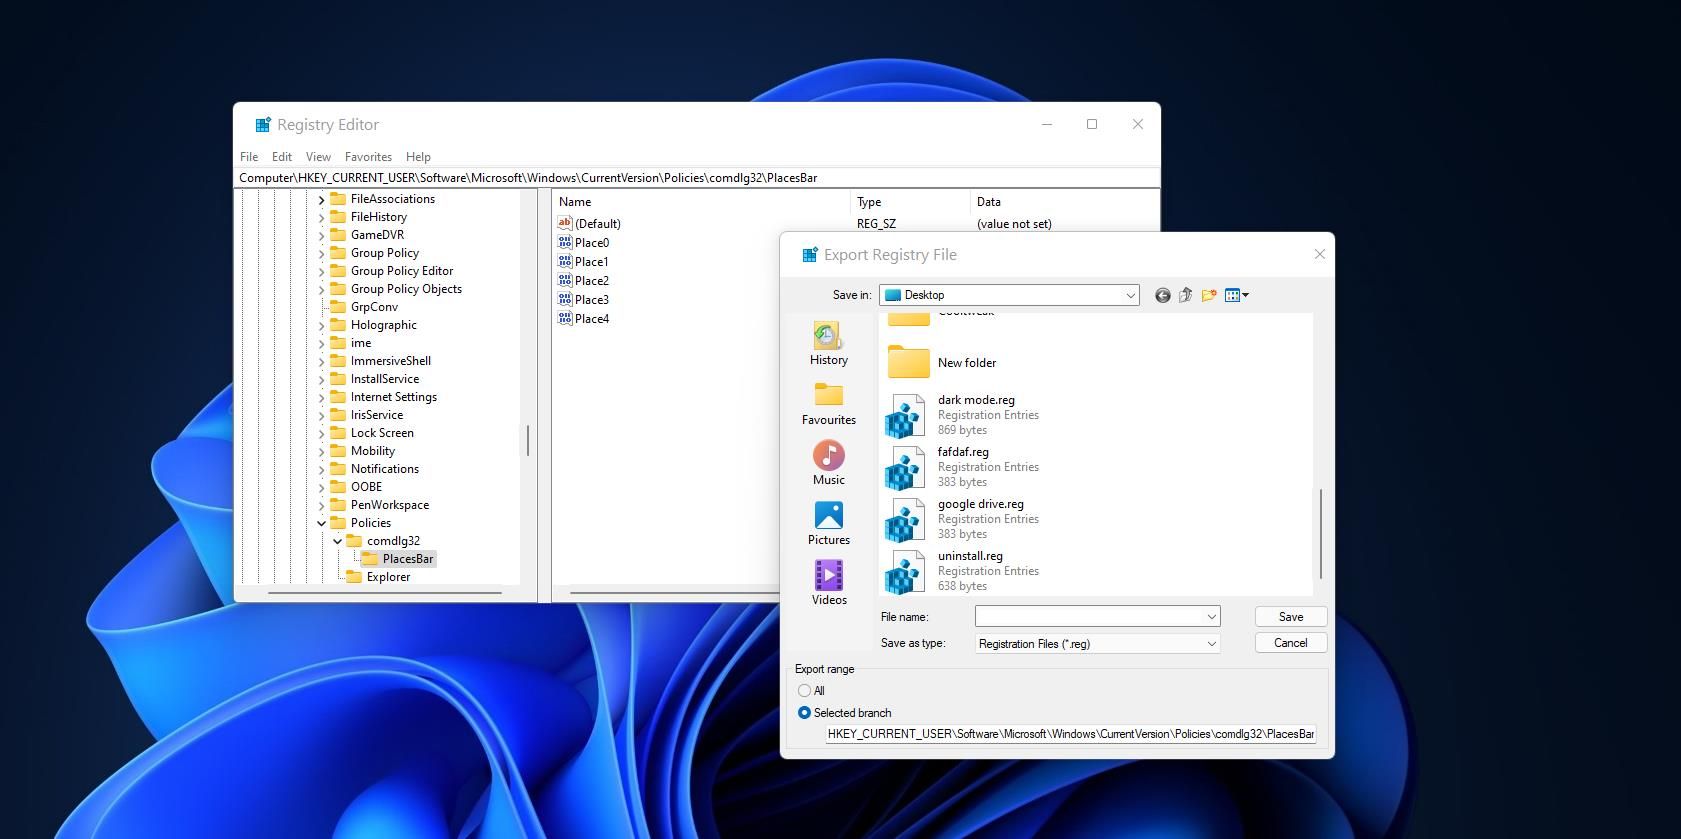The image size is (1681, 839).
Task: Expand the Internet Settings key
Action: click(x=322, y=398)
